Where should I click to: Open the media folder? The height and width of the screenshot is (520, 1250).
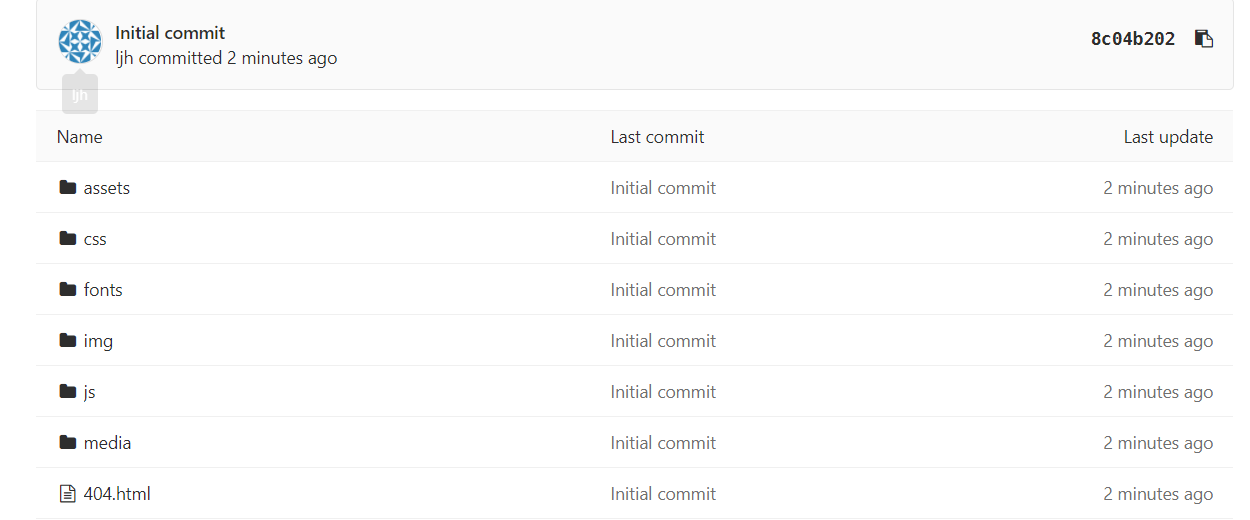coord(107,443)
